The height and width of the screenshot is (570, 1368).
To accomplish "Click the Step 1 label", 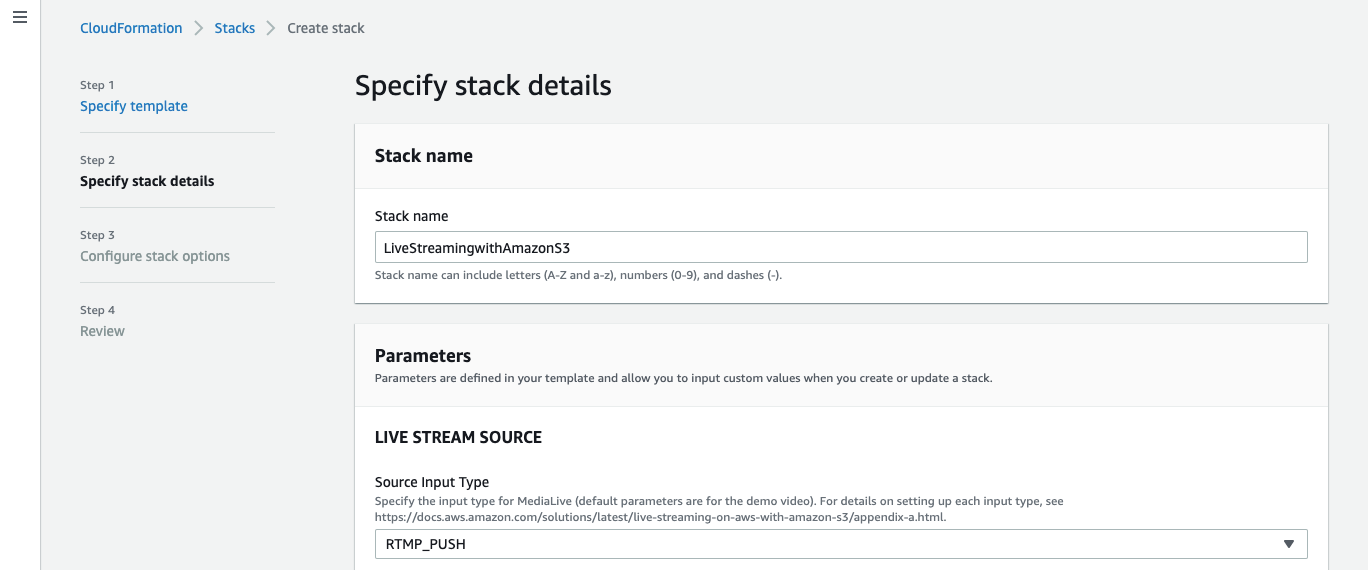I will click(x=97, y=85).
